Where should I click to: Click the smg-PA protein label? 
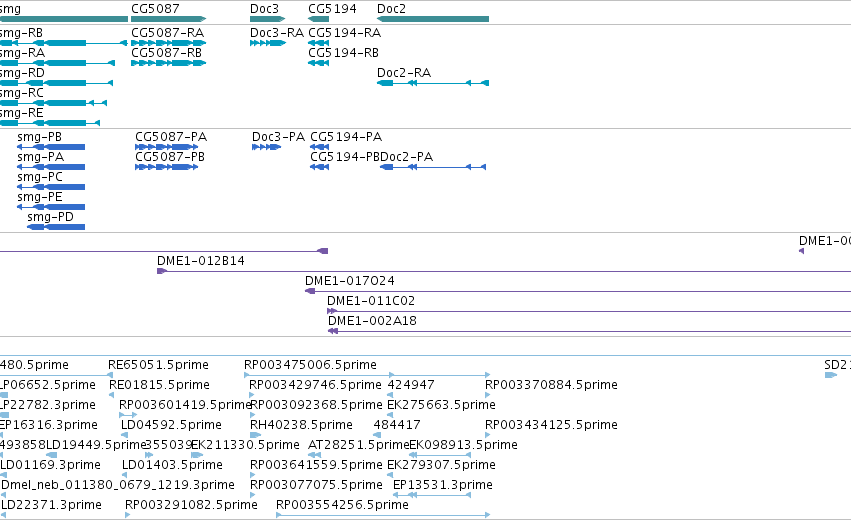pyautogui.click(x=41, y=157)
